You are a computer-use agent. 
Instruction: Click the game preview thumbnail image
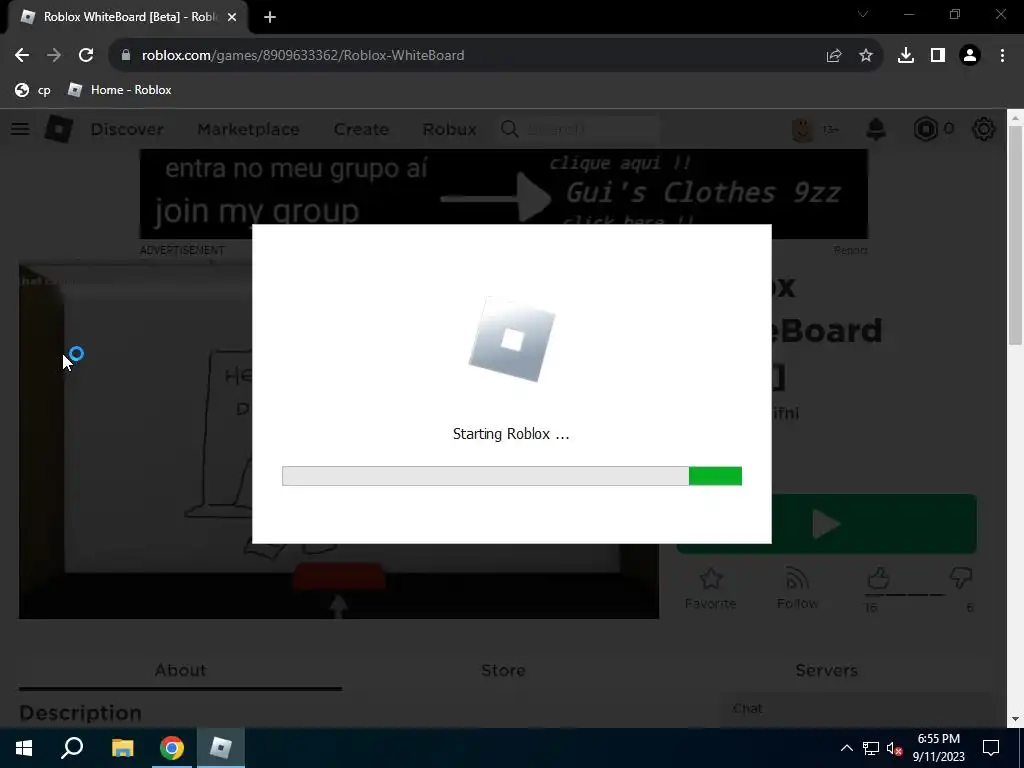coord(339,442)
